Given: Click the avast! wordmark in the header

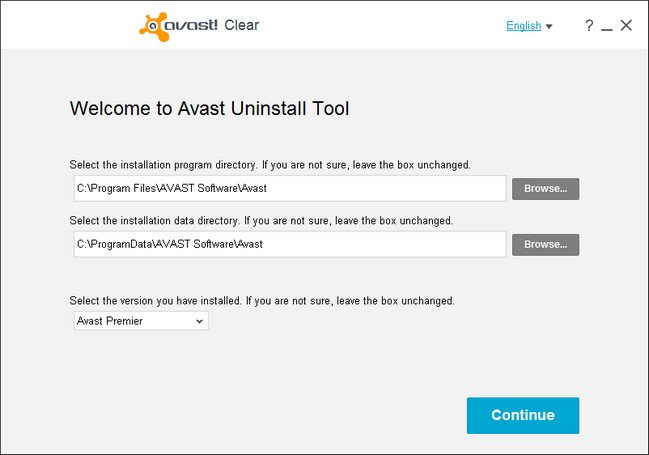Looking at the screenshot, I should tap(191, 25).
